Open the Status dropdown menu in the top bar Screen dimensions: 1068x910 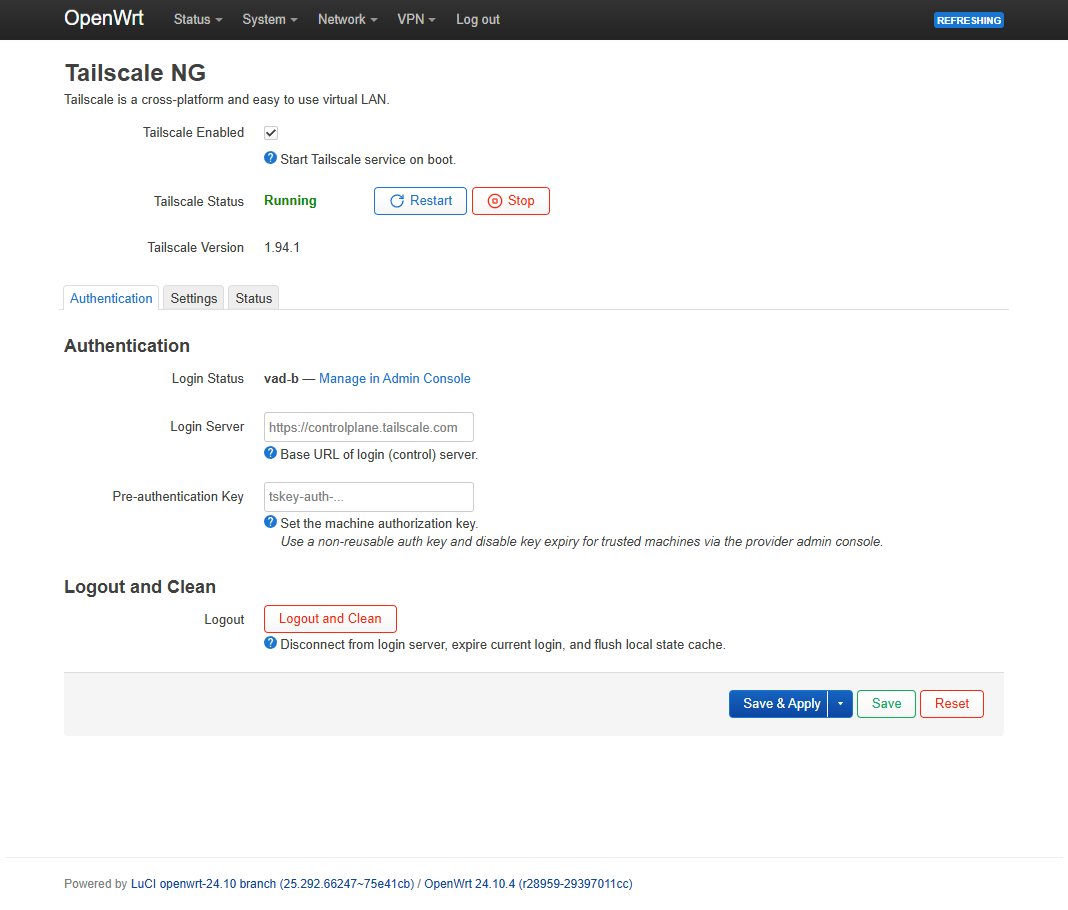[198, 20]
